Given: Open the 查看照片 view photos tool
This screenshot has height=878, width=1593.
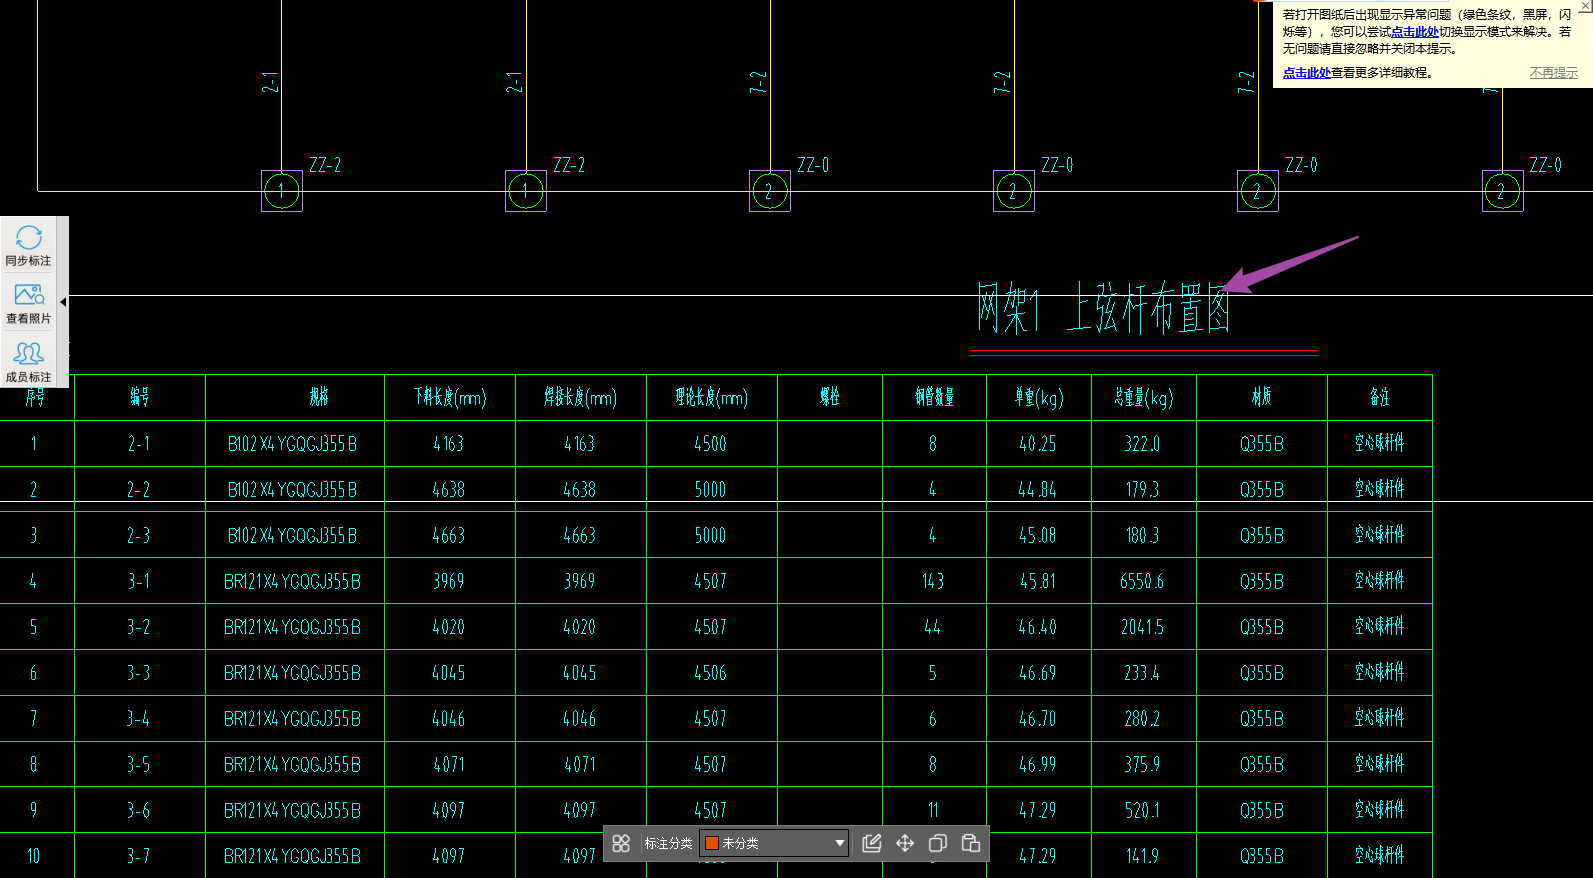Looking at the screenshot, I should [x=29, y=304].
